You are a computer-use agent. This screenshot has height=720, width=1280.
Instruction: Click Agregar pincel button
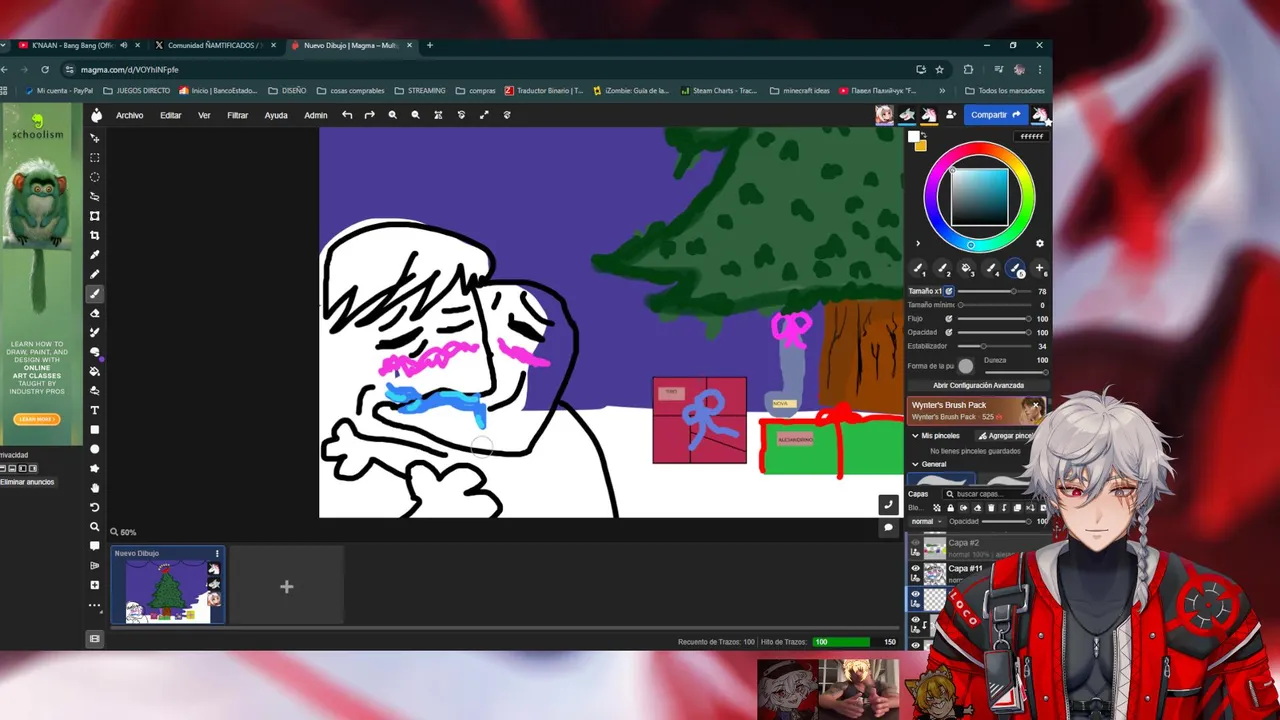click(1005, 436)
